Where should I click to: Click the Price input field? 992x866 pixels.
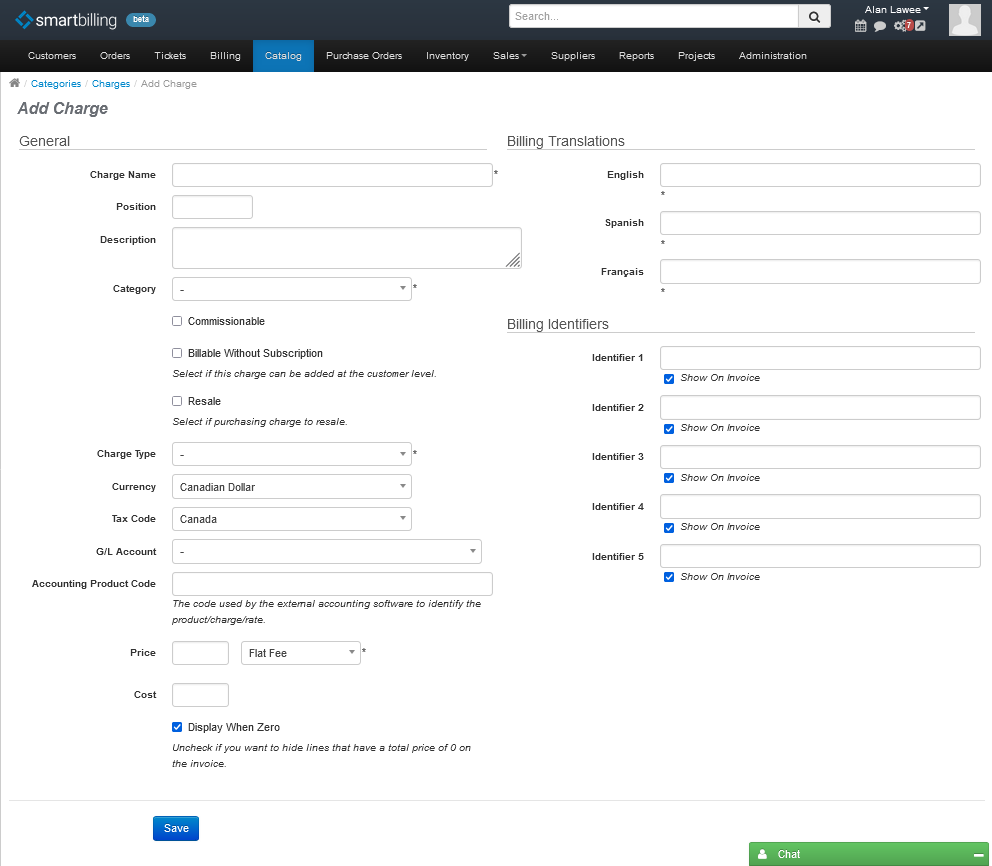[x=201, y=653]
